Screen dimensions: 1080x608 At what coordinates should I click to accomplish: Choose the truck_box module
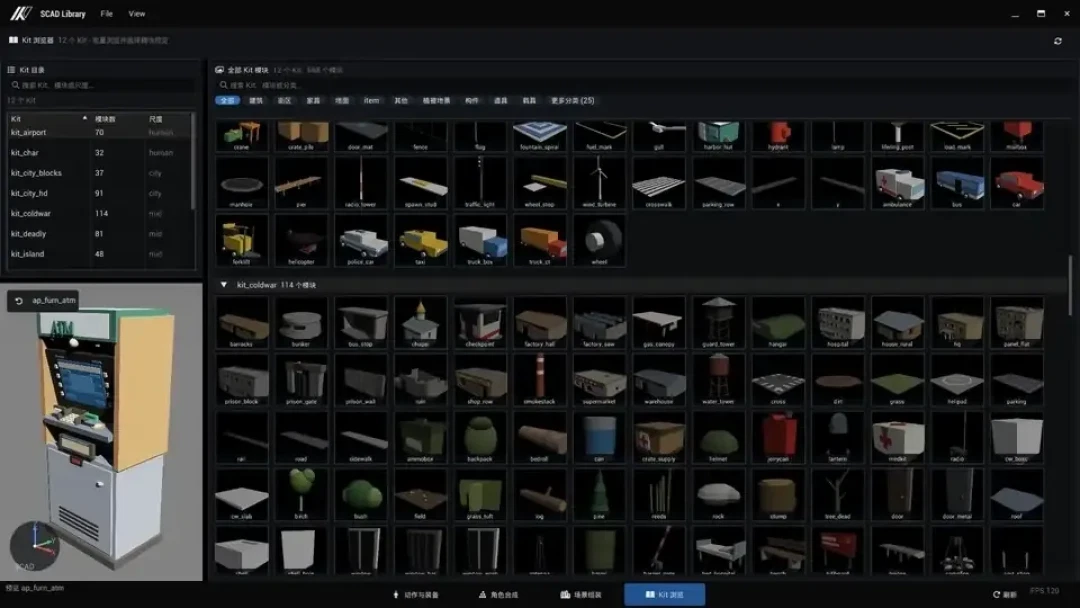click(480, 240)
